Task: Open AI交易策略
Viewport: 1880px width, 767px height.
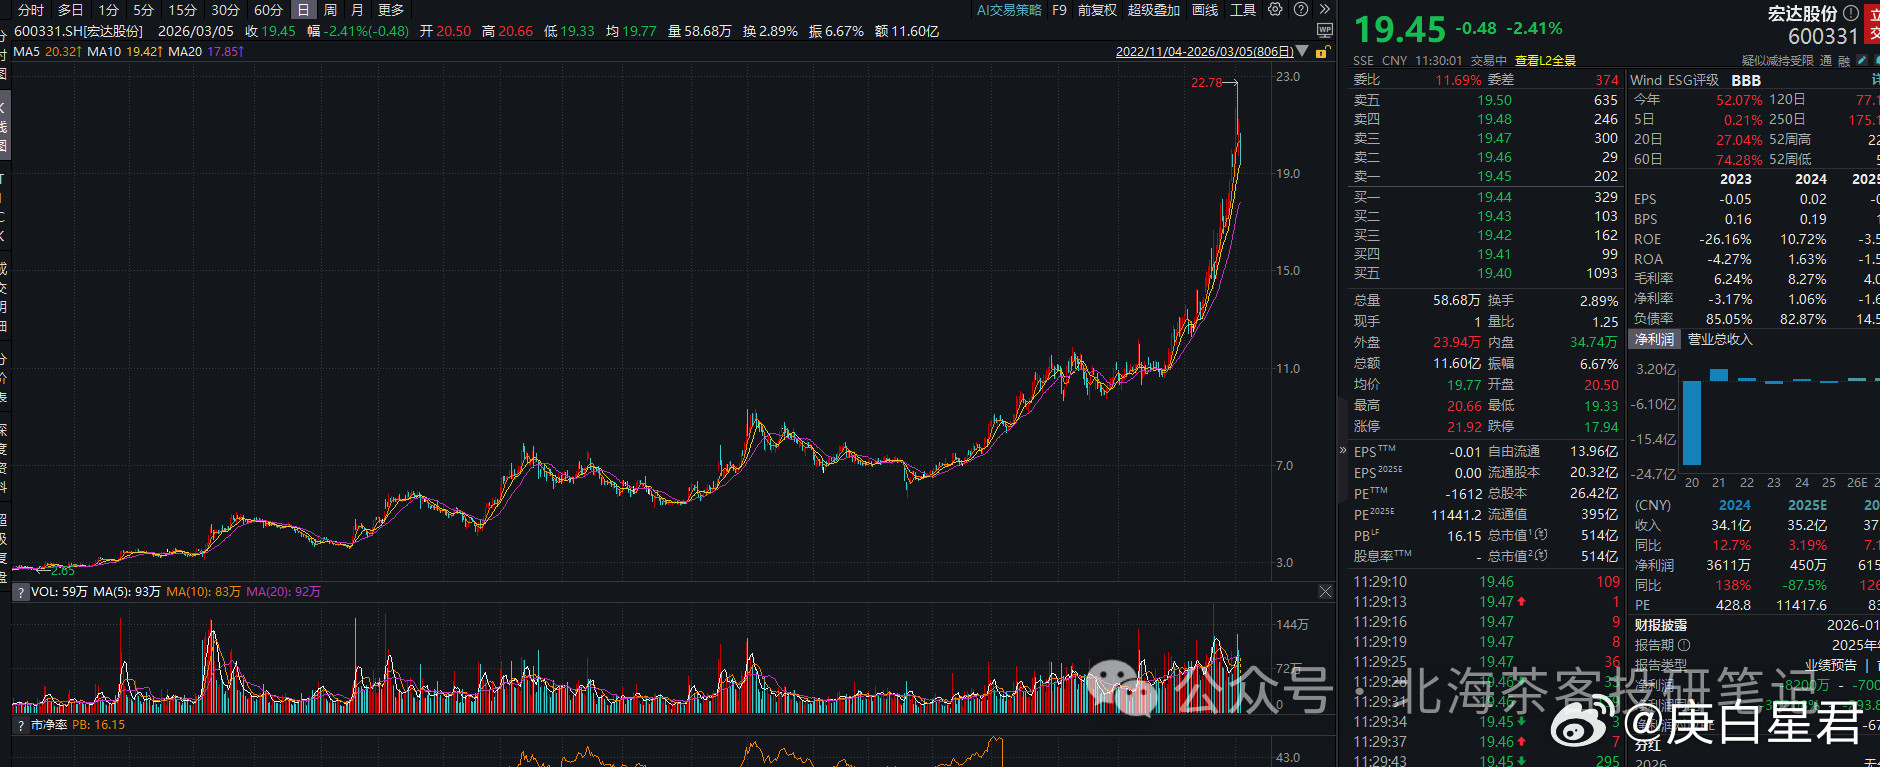Action: coord(1009,10)
